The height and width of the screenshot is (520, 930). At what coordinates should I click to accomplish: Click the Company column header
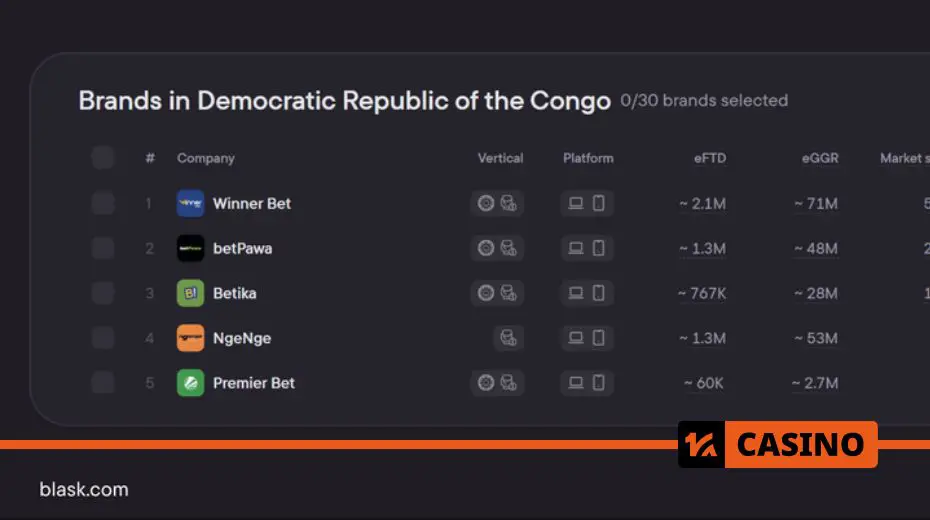point(206,158)
